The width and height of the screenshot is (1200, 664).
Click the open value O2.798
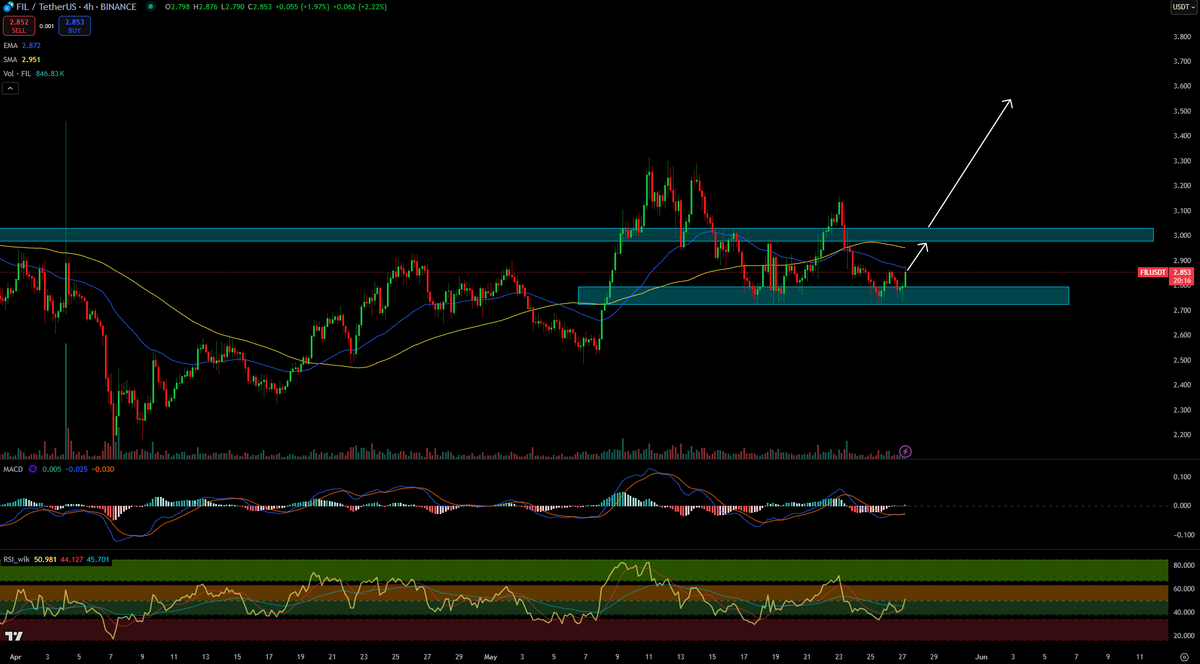tap(176, 7)
